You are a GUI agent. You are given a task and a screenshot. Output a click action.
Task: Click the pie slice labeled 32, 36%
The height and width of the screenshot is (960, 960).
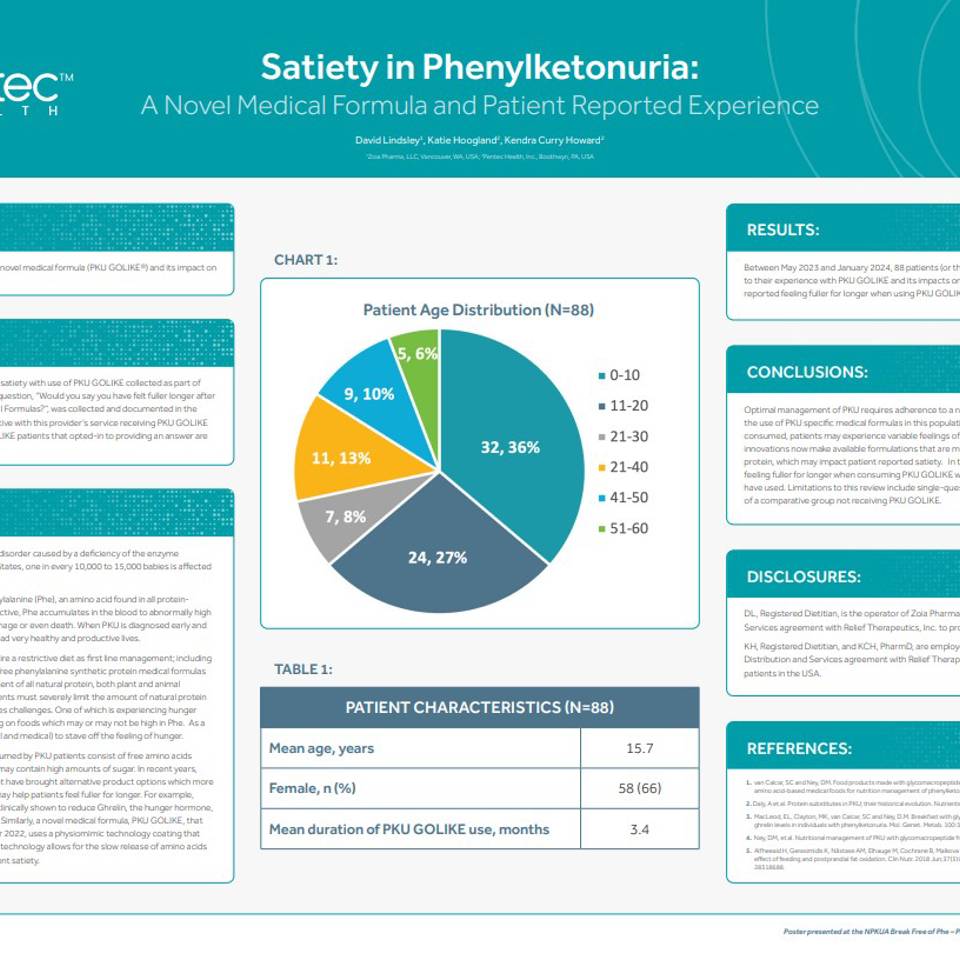click(x=510, y=447)
